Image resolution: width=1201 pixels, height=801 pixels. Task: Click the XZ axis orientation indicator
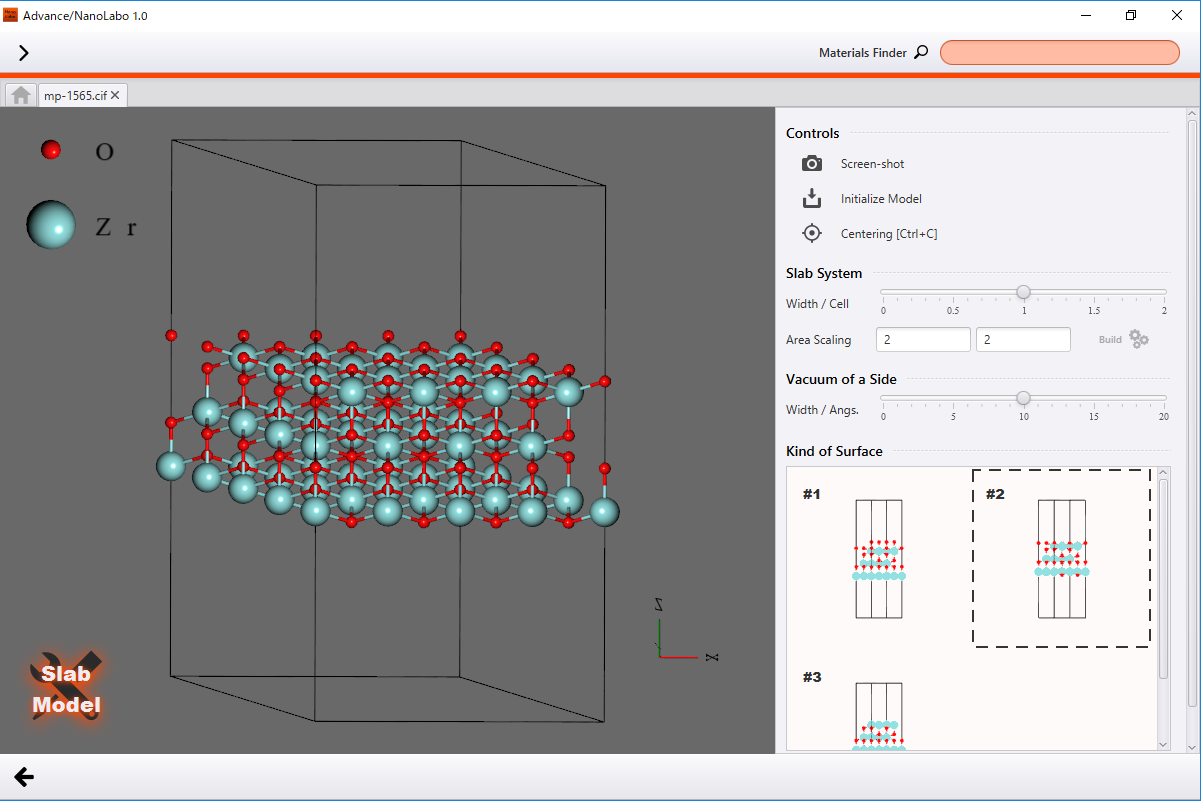(x=685, y=630)
